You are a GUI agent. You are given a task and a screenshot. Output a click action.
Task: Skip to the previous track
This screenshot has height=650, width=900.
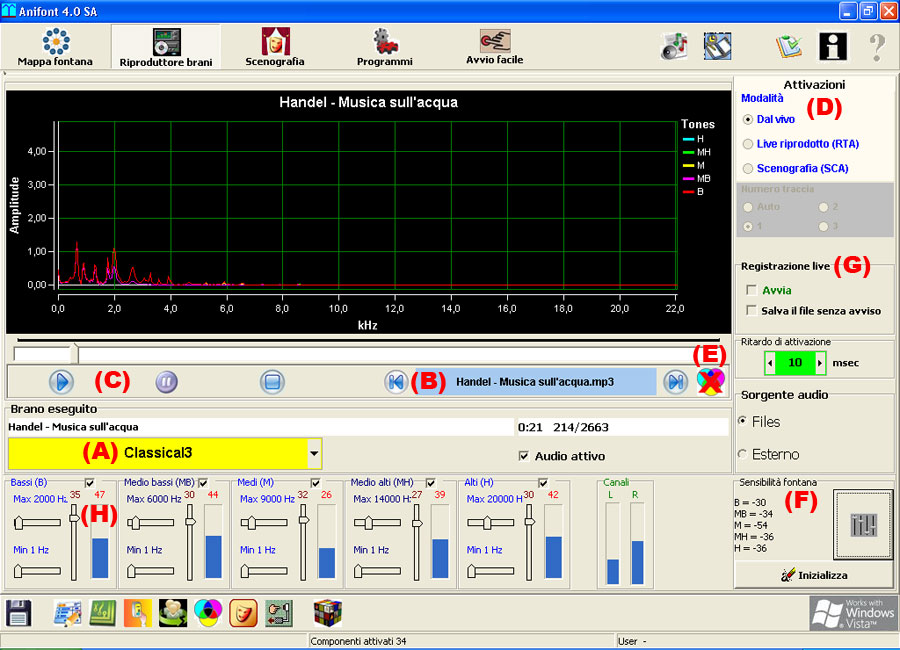[x=395, y=382]
